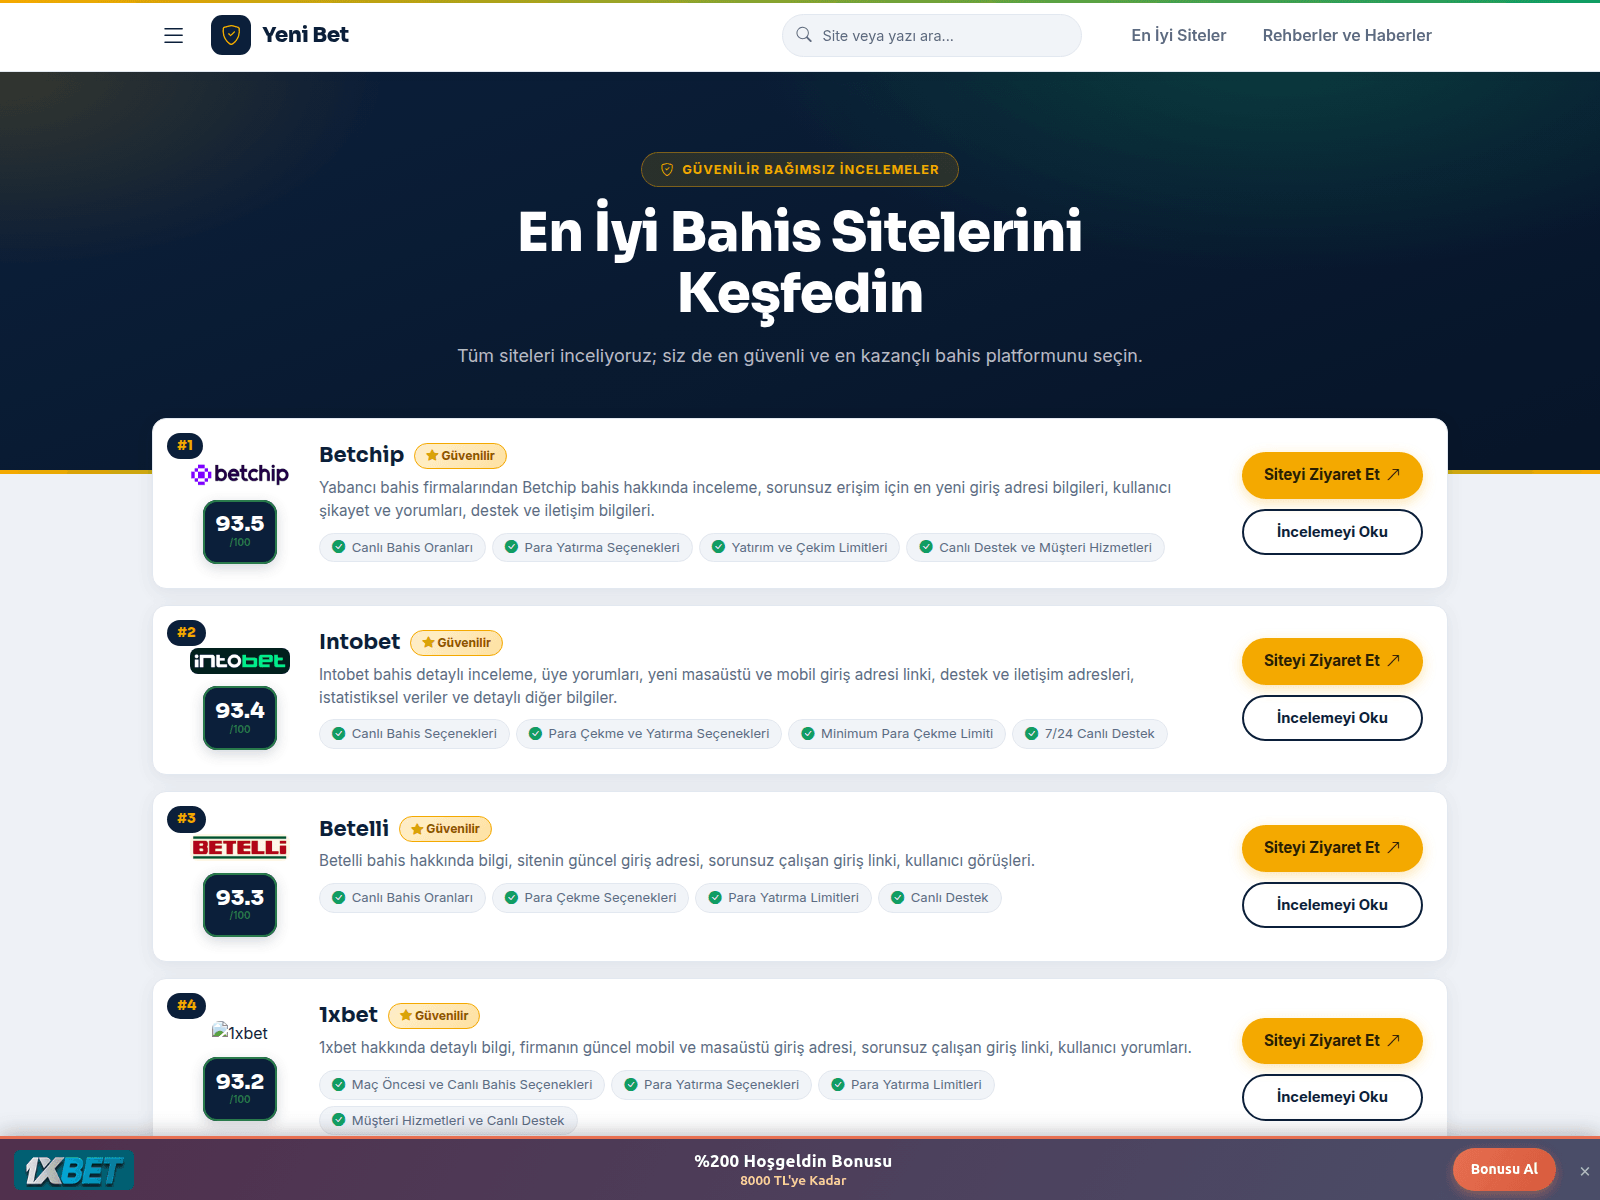This screenshot has height=1200, width=1600.
Task: Click Betelli Canlı Destek tag
Action: 939,898
